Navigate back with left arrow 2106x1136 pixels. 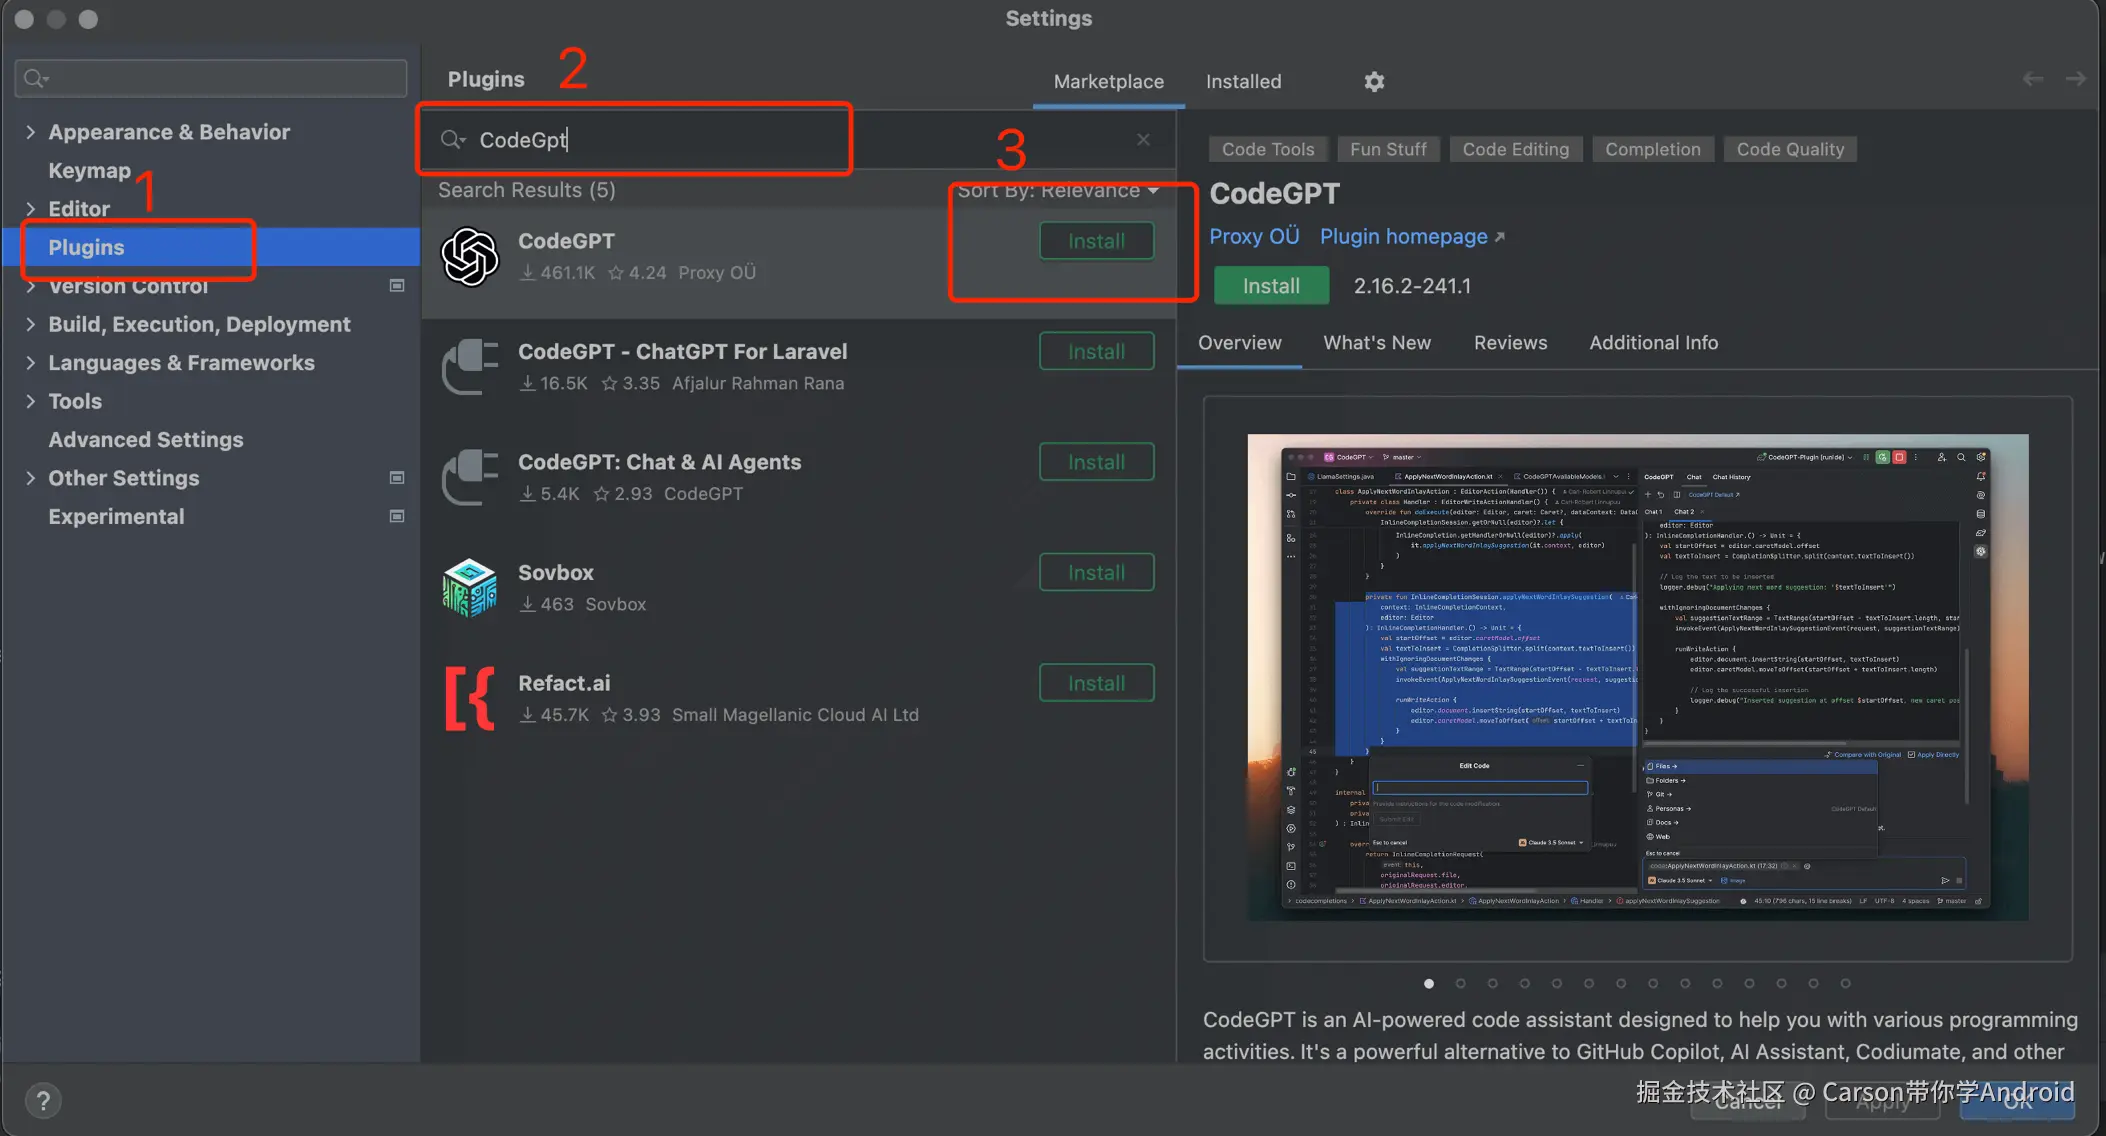(2032, 79)
